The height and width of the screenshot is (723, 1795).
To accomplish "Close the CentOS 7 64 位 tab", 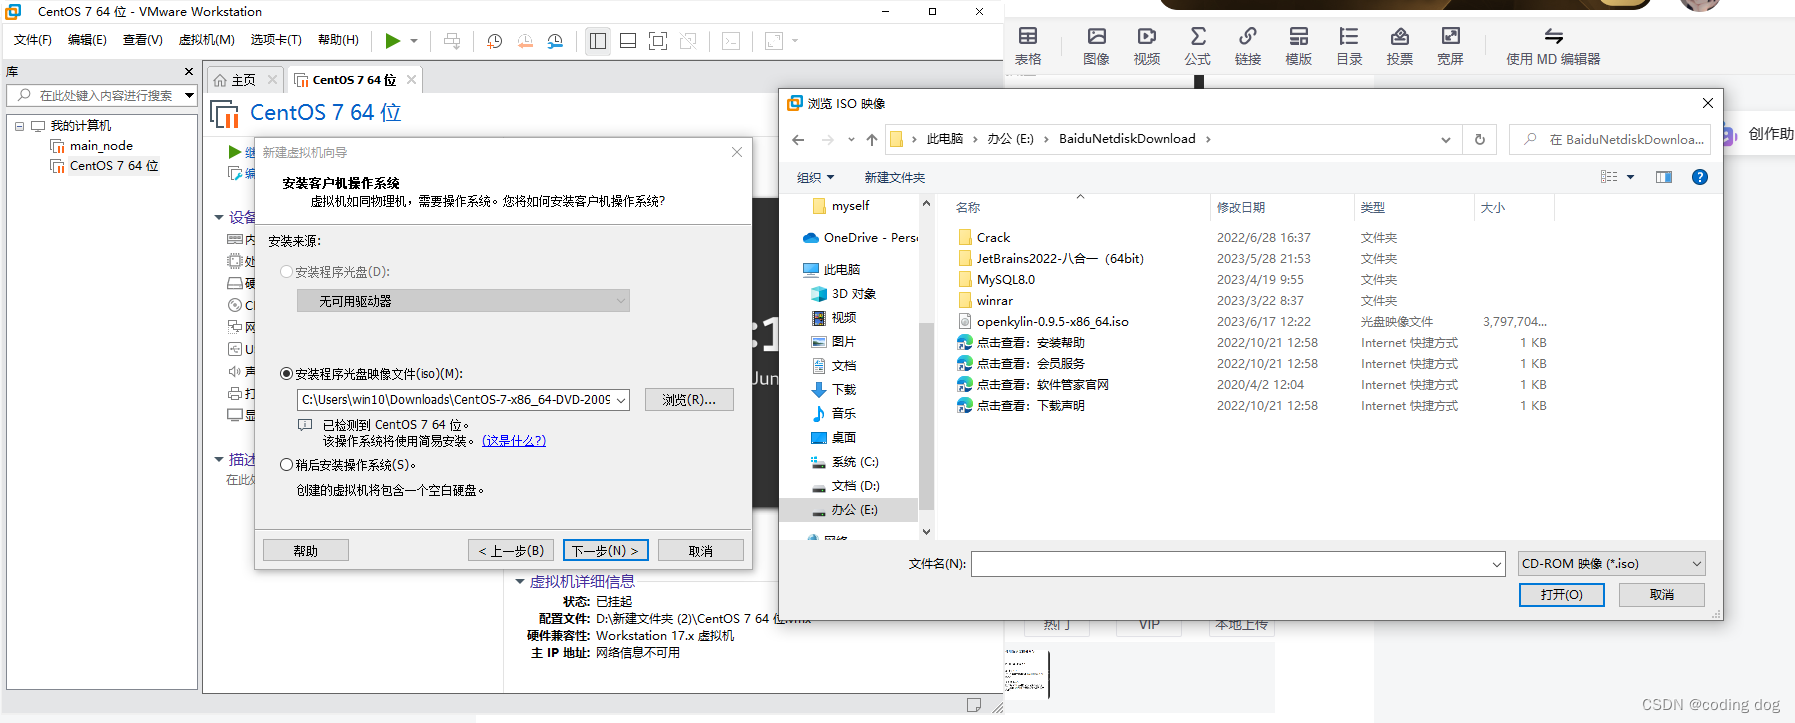I will (411, 80).
